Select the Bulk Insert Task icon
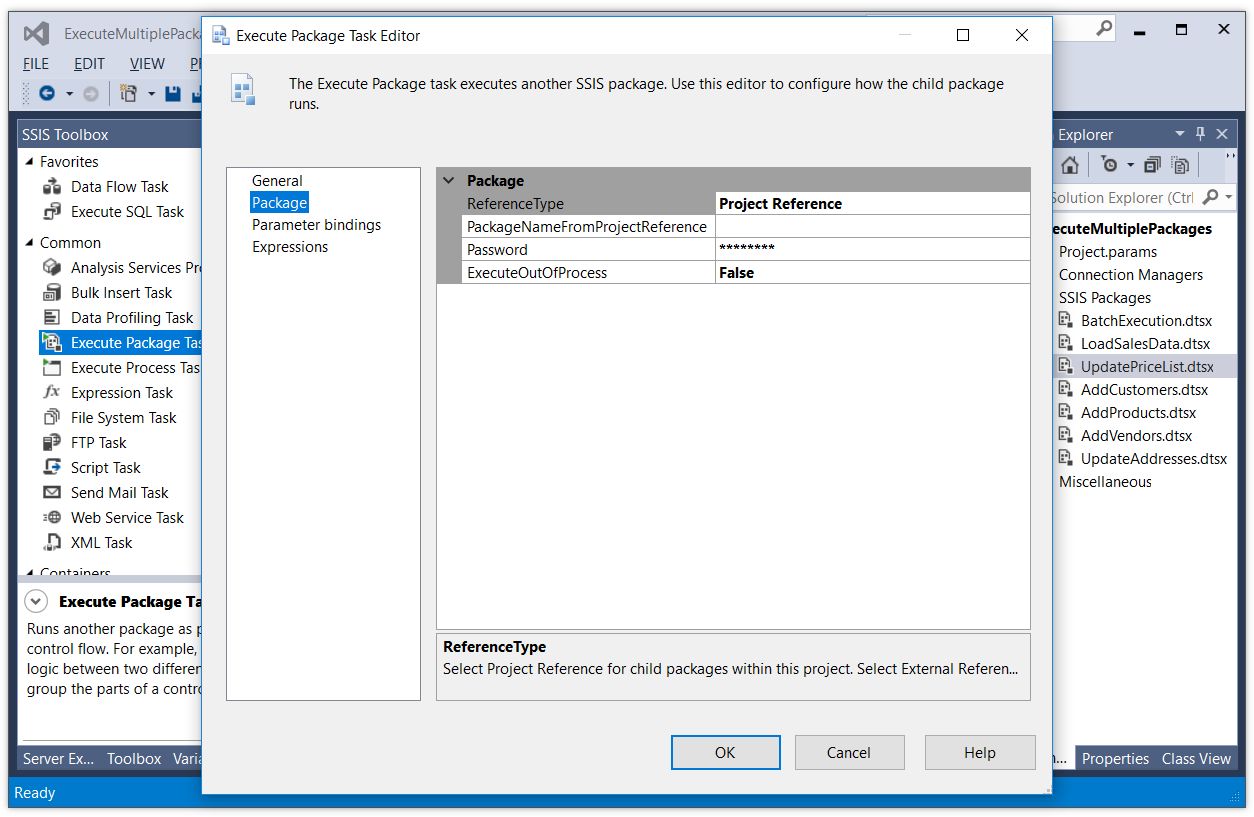1254x817 pixels. click(52, 293)
